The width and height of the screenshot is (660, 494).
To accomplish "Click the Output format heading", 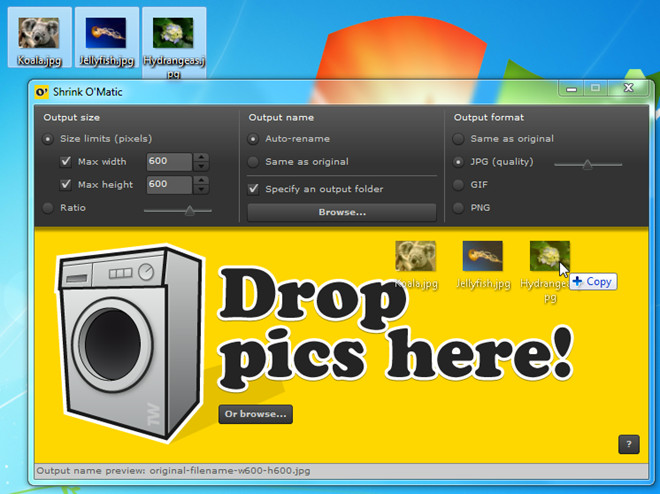I will (489, 117).
